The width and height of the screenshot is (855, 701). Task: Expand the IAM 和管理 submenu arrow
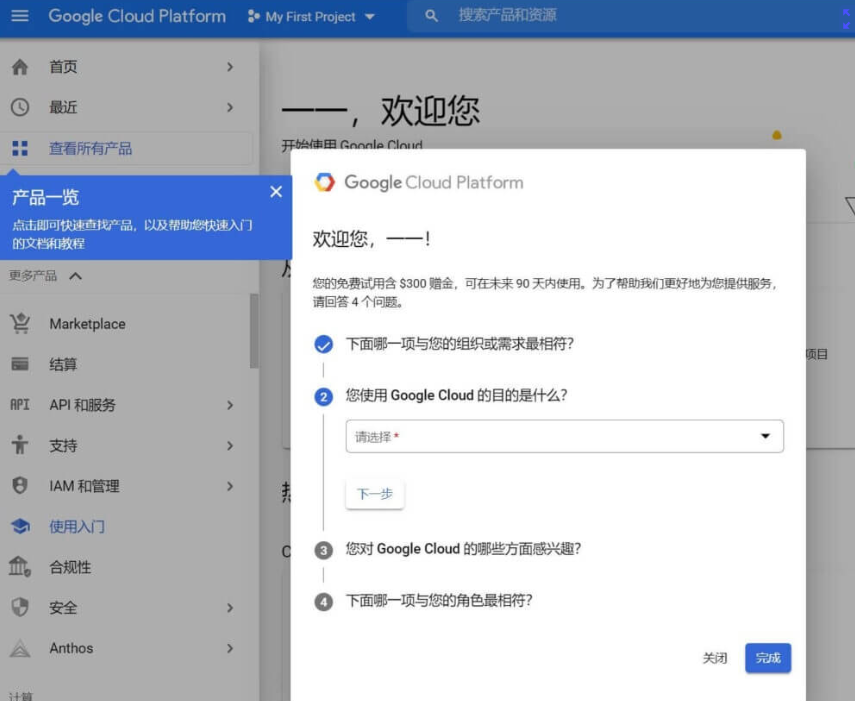pos(230,485)
